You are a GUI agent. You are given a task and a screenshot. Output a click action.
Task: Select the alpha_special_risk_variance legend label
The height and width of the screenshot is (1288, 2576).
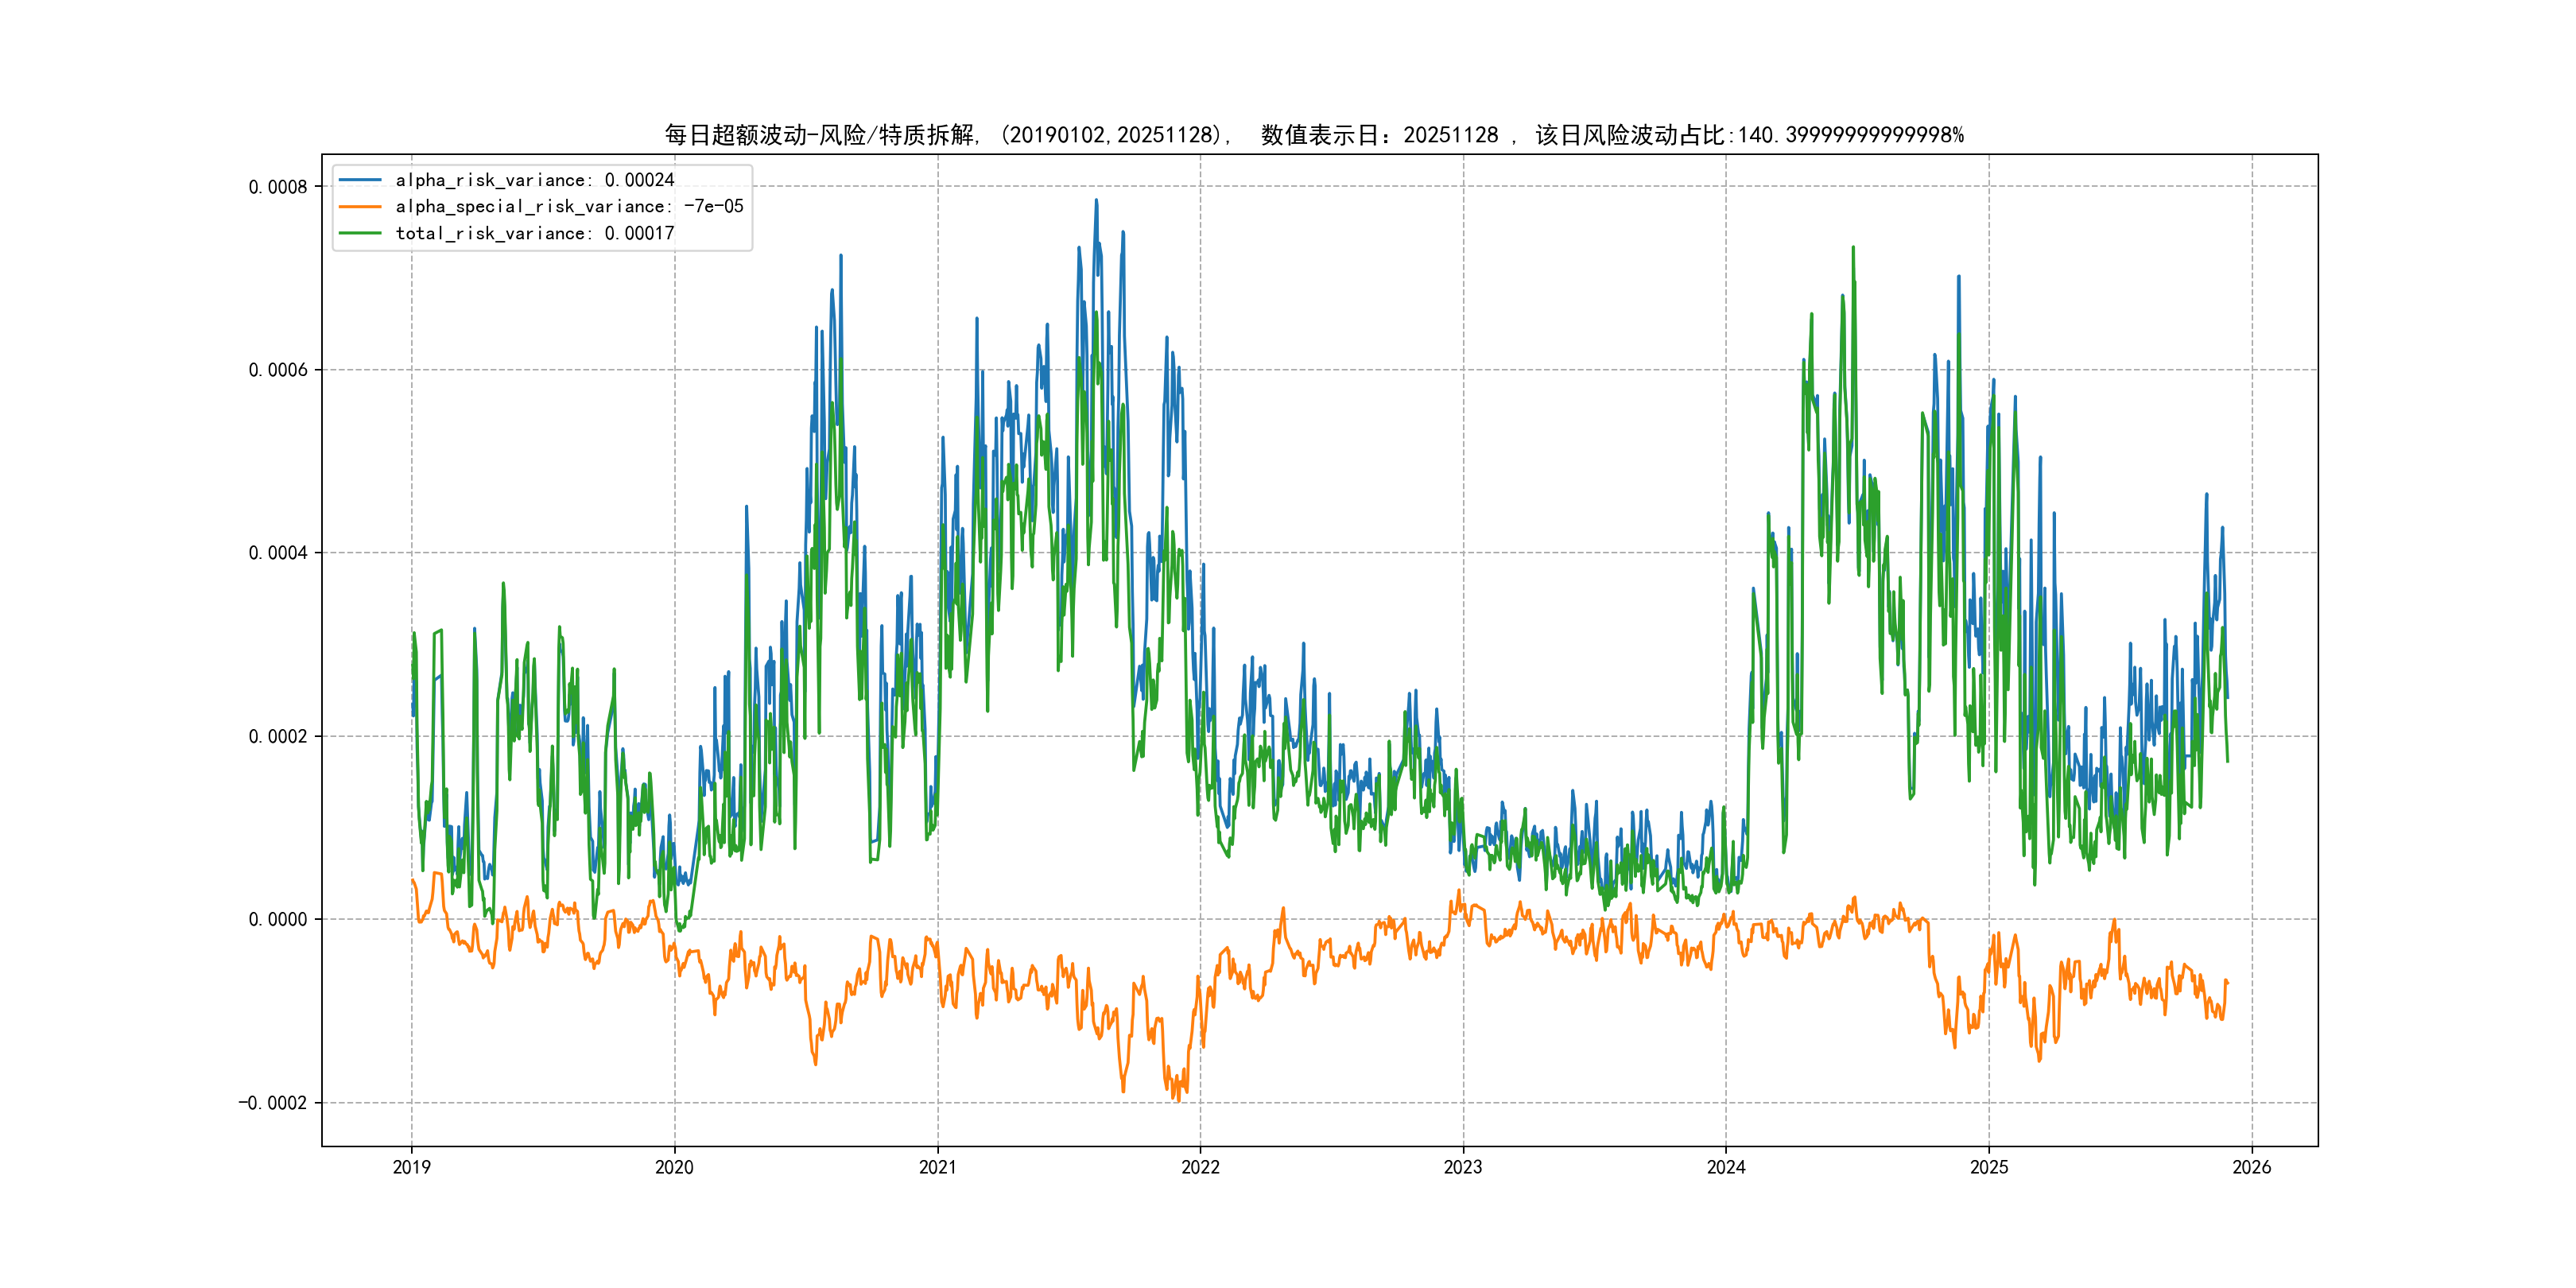click(569, 207)
